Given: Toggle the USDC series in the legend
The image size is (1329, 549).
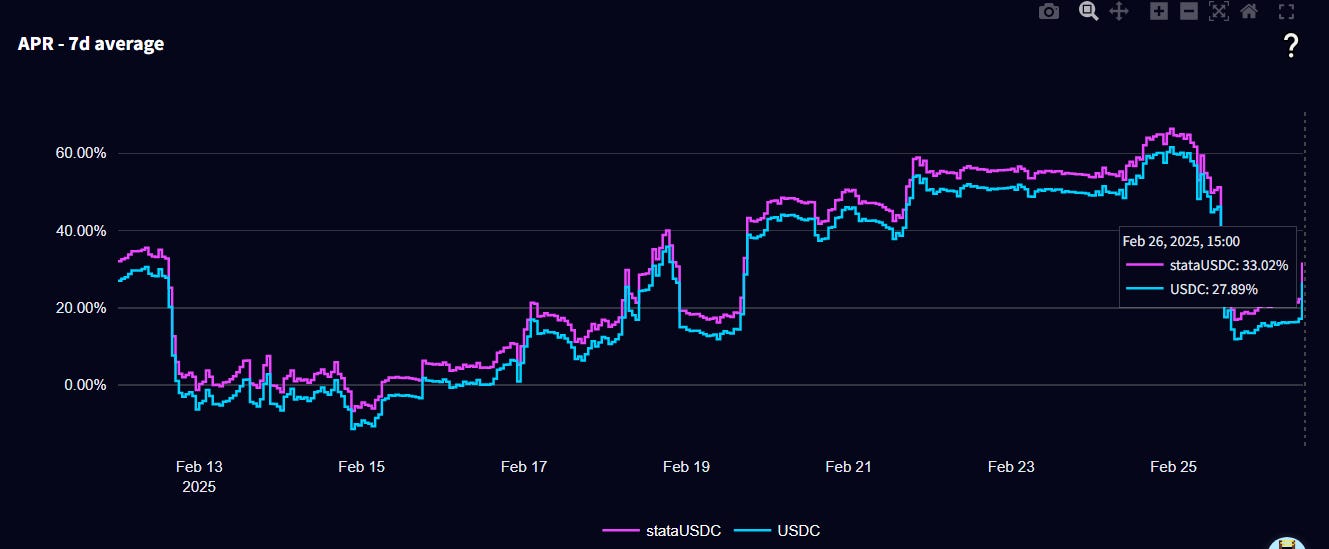Looking at the screenshot, I should coord(777,530).
